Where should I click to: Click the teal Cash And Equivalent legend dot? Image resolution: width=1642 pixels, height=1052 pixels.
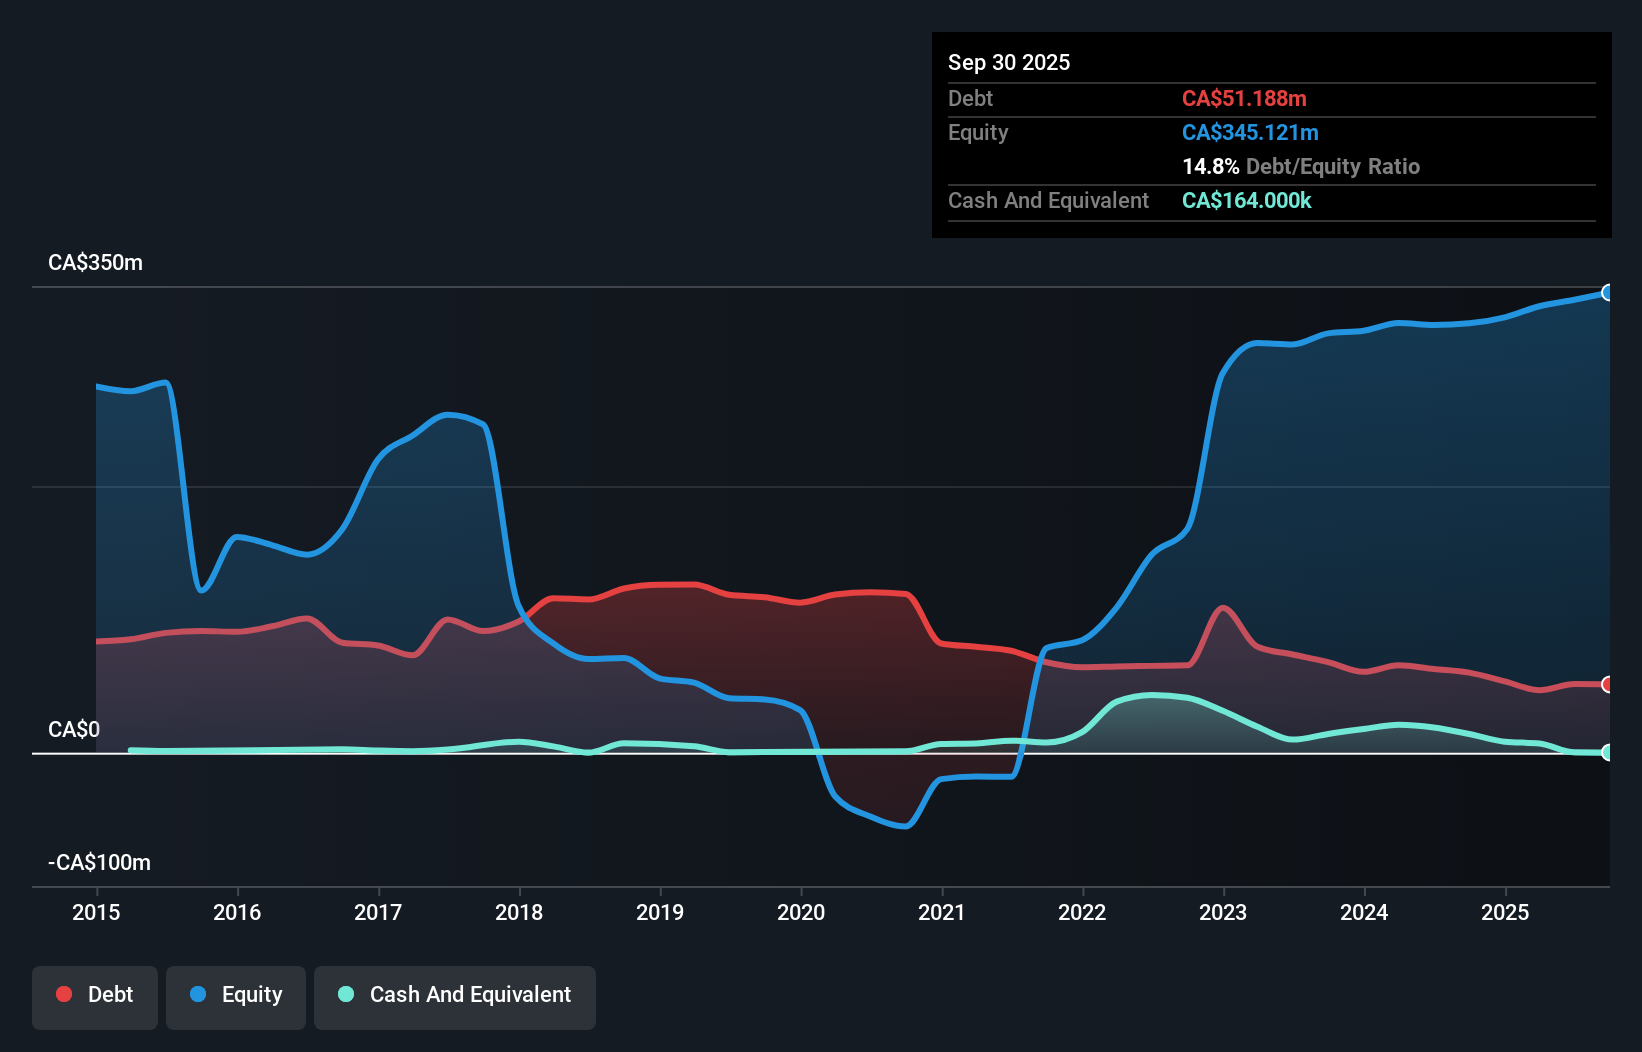tap(344, 994)
